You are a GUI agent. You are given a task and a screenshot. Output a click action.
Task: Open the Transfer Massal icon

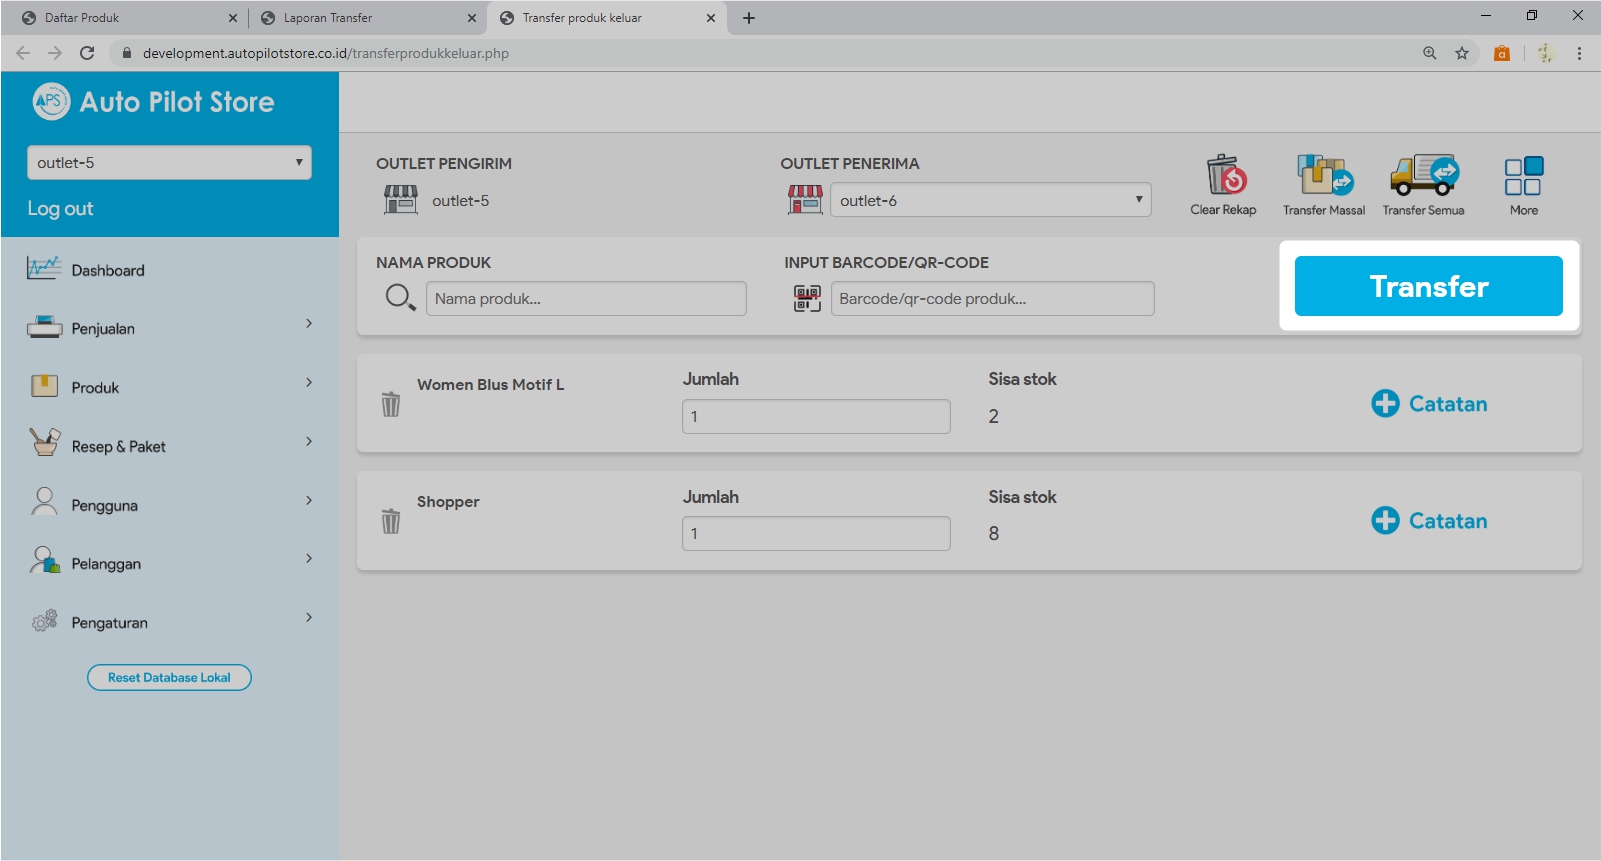(x=1324, y=176)
